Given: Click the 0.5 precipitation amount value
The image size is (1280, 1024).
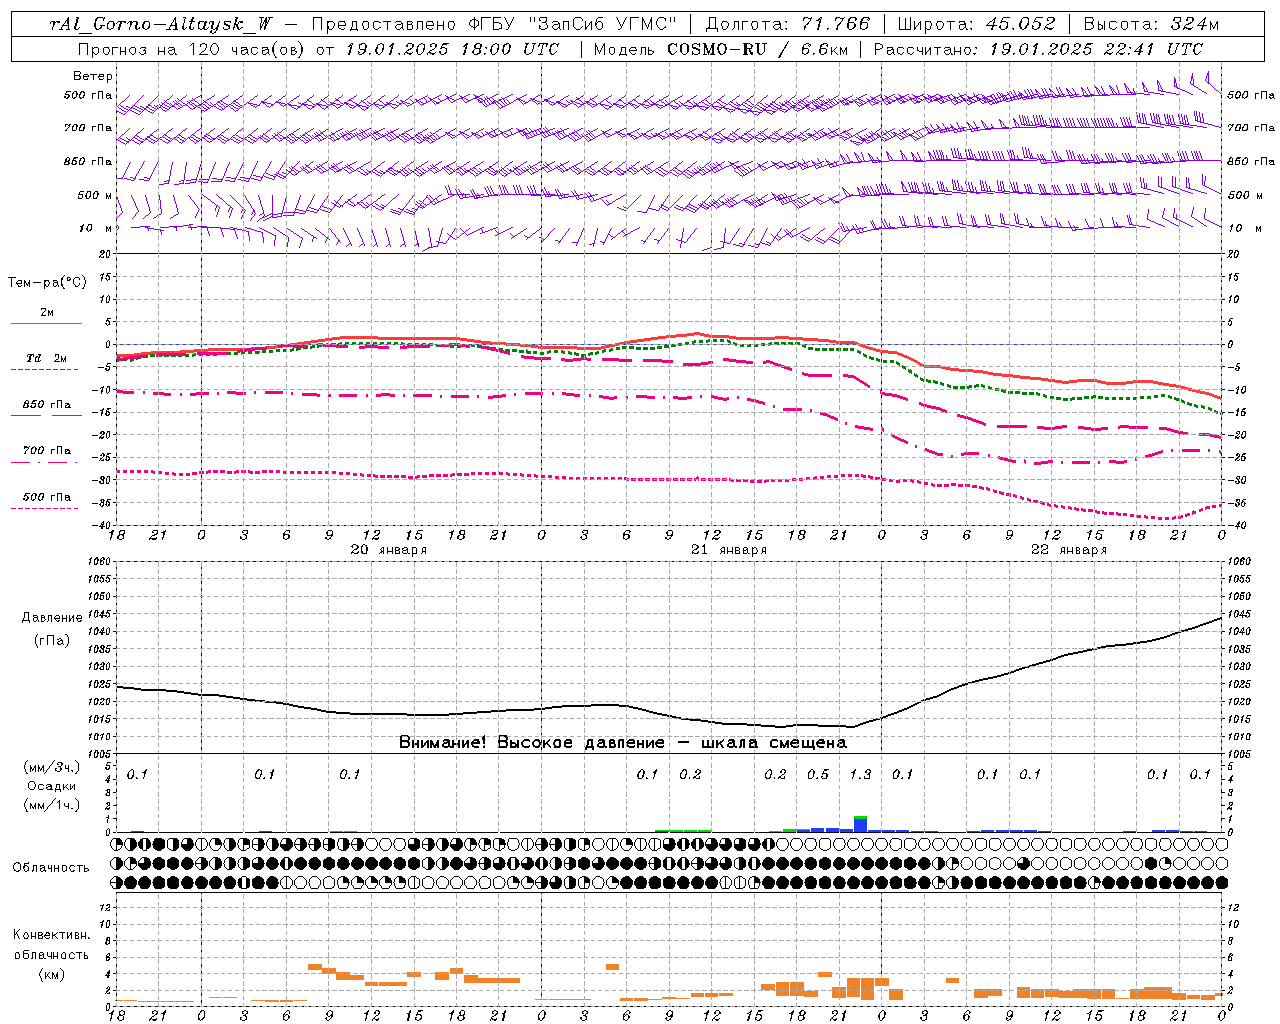Looking at the screenshot, I should (818, 774).
